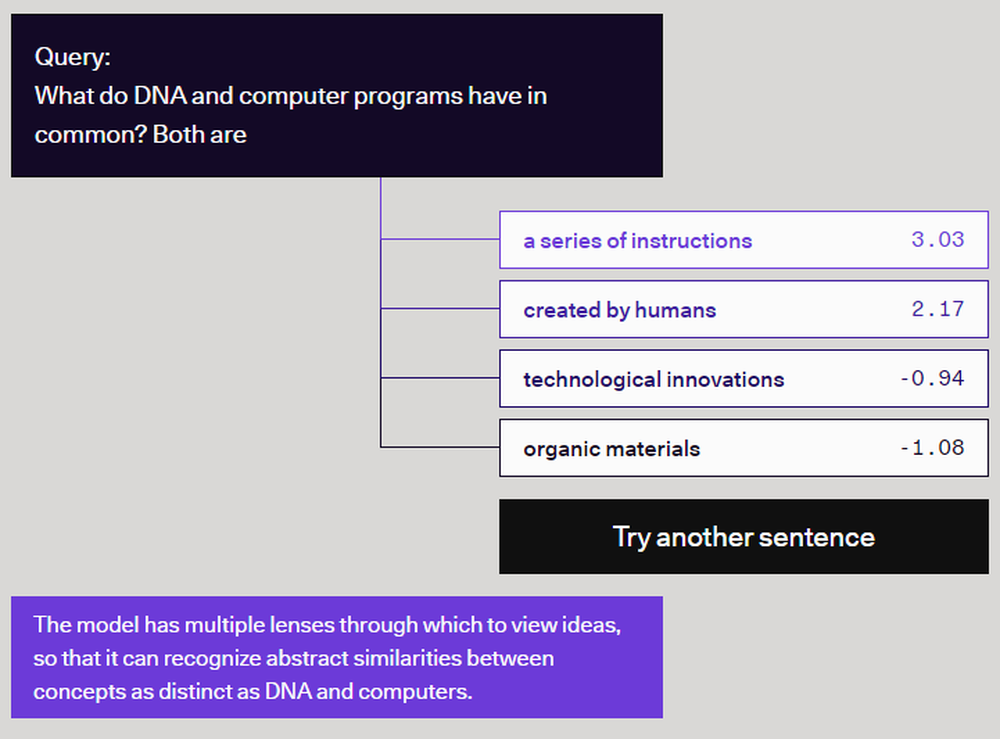Click the branch line leading to "organic materials"
The height and width of the screenshot is (739, 1000).
[x=440, y=447]
